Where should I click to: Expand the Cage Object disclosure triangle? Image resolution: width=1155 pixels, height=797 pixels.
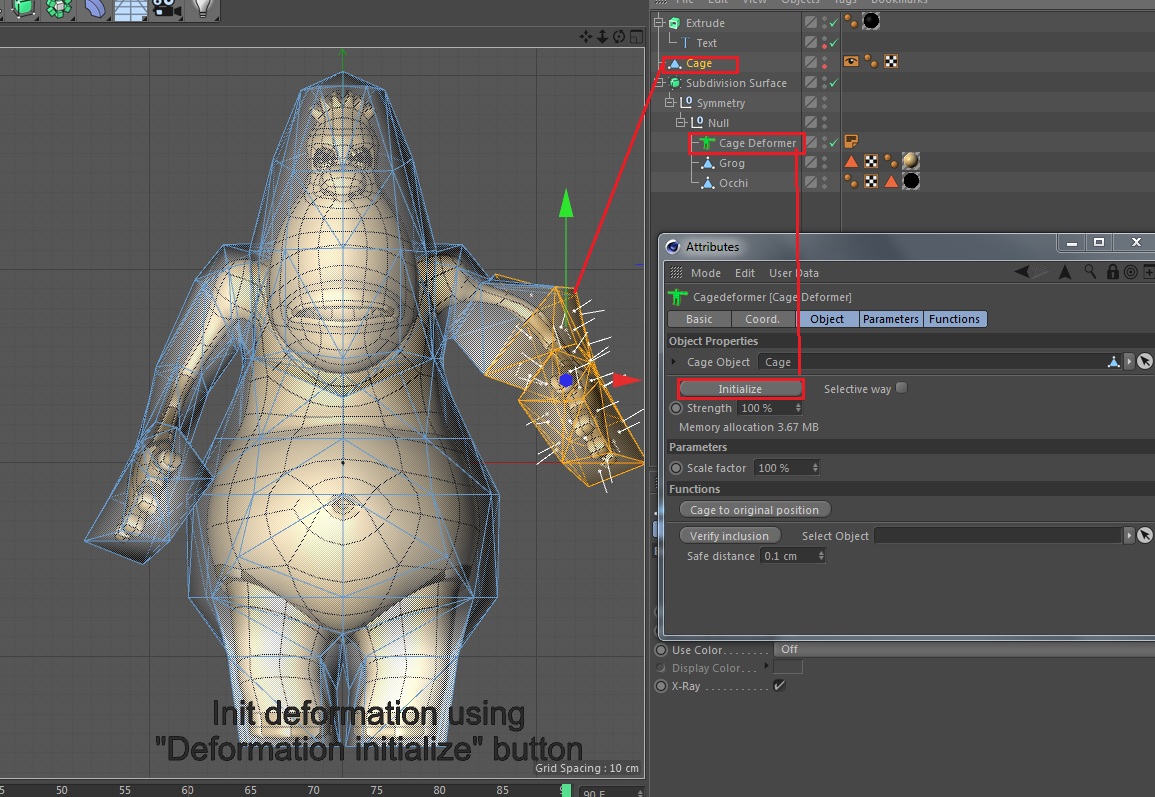tap(673, 362)
